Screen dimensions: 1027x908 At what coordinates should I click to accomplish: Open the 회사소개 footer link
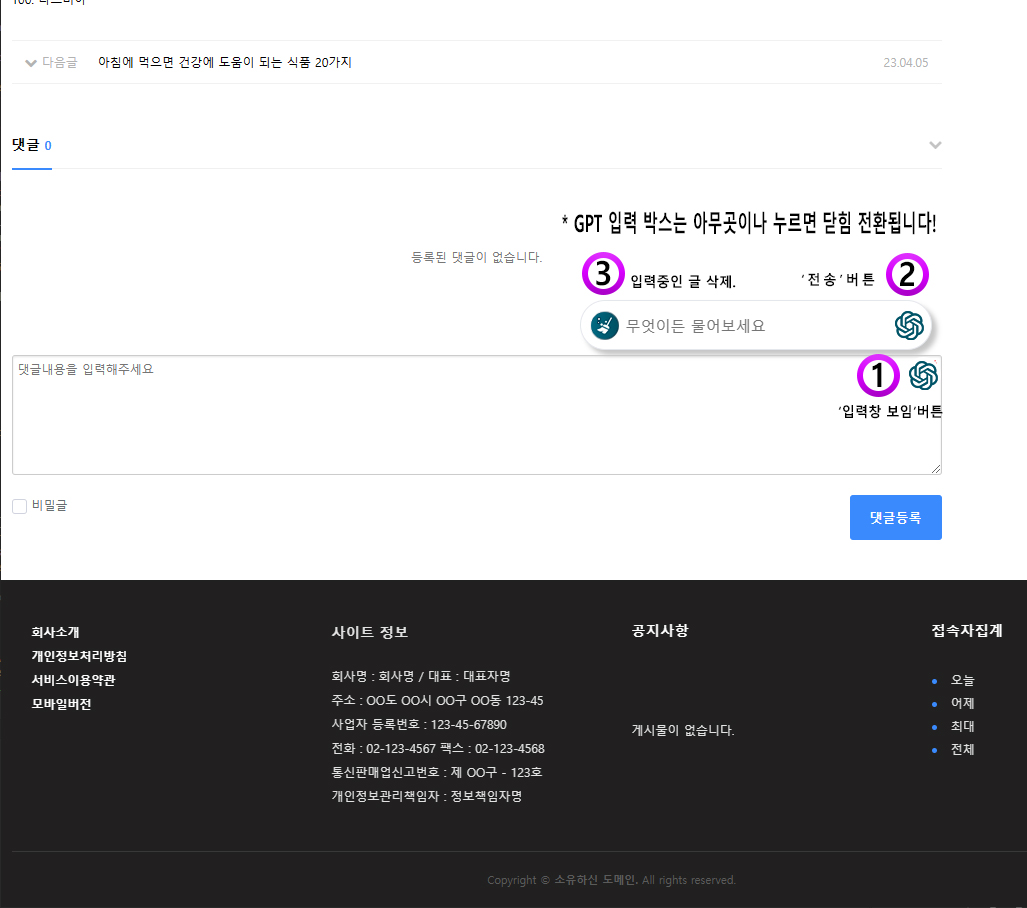click(55, 632)
